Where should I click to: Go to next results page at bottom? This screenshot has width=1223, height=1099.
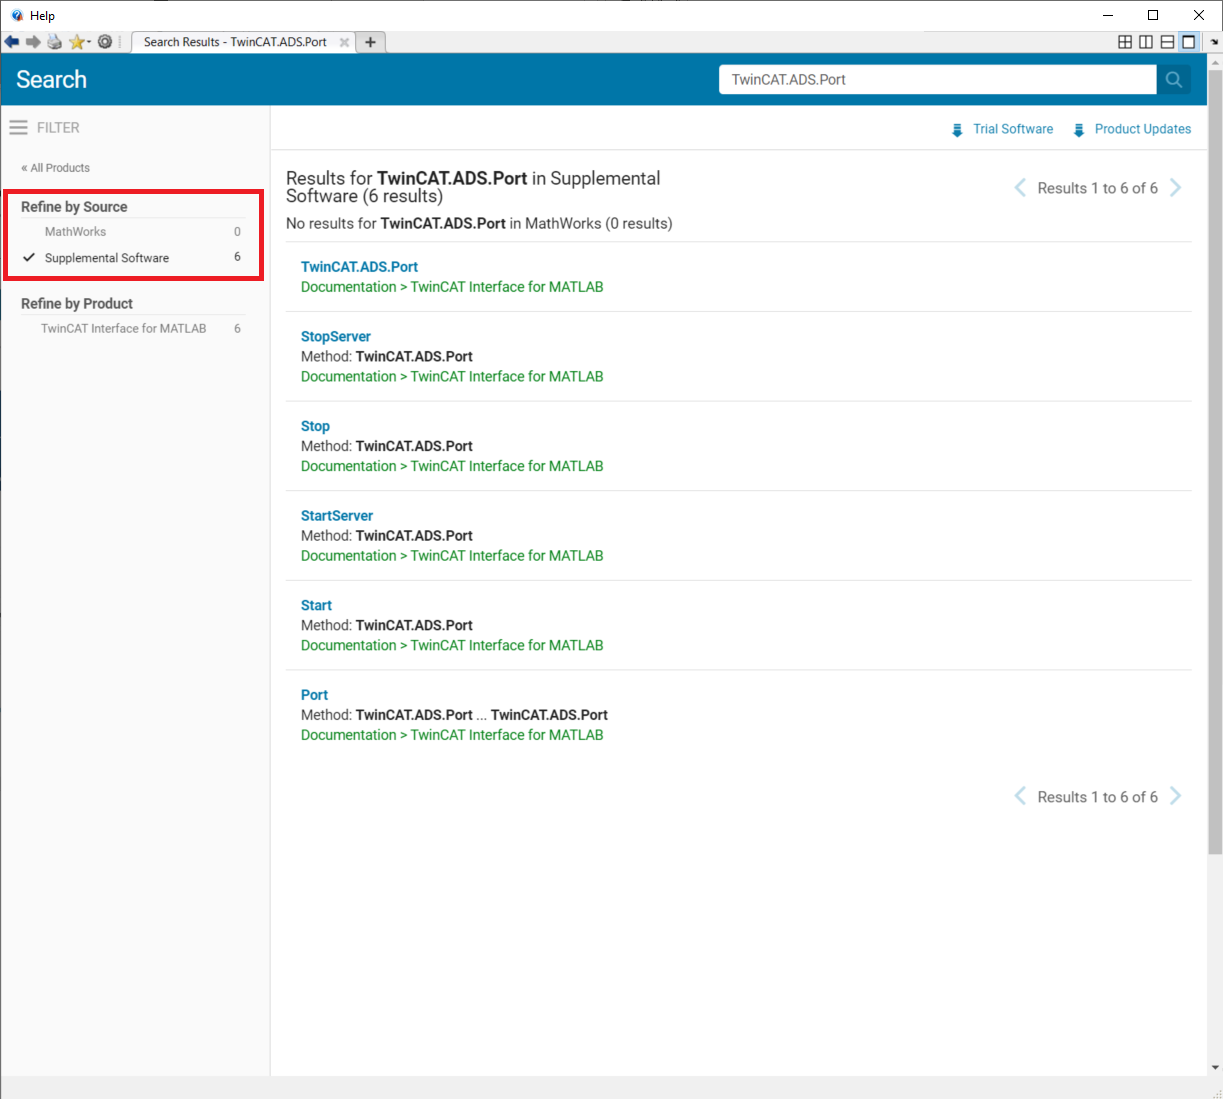click(x=1176, y=797)
